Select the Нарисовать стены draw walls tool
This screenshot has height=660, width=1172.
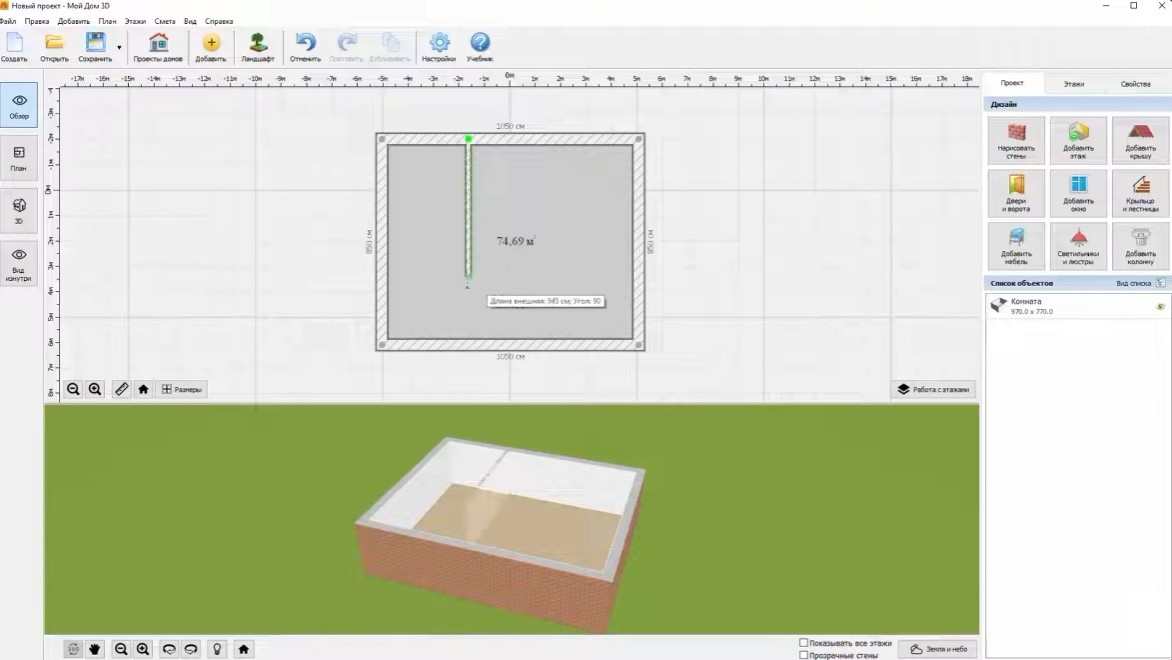point(1016,141)
